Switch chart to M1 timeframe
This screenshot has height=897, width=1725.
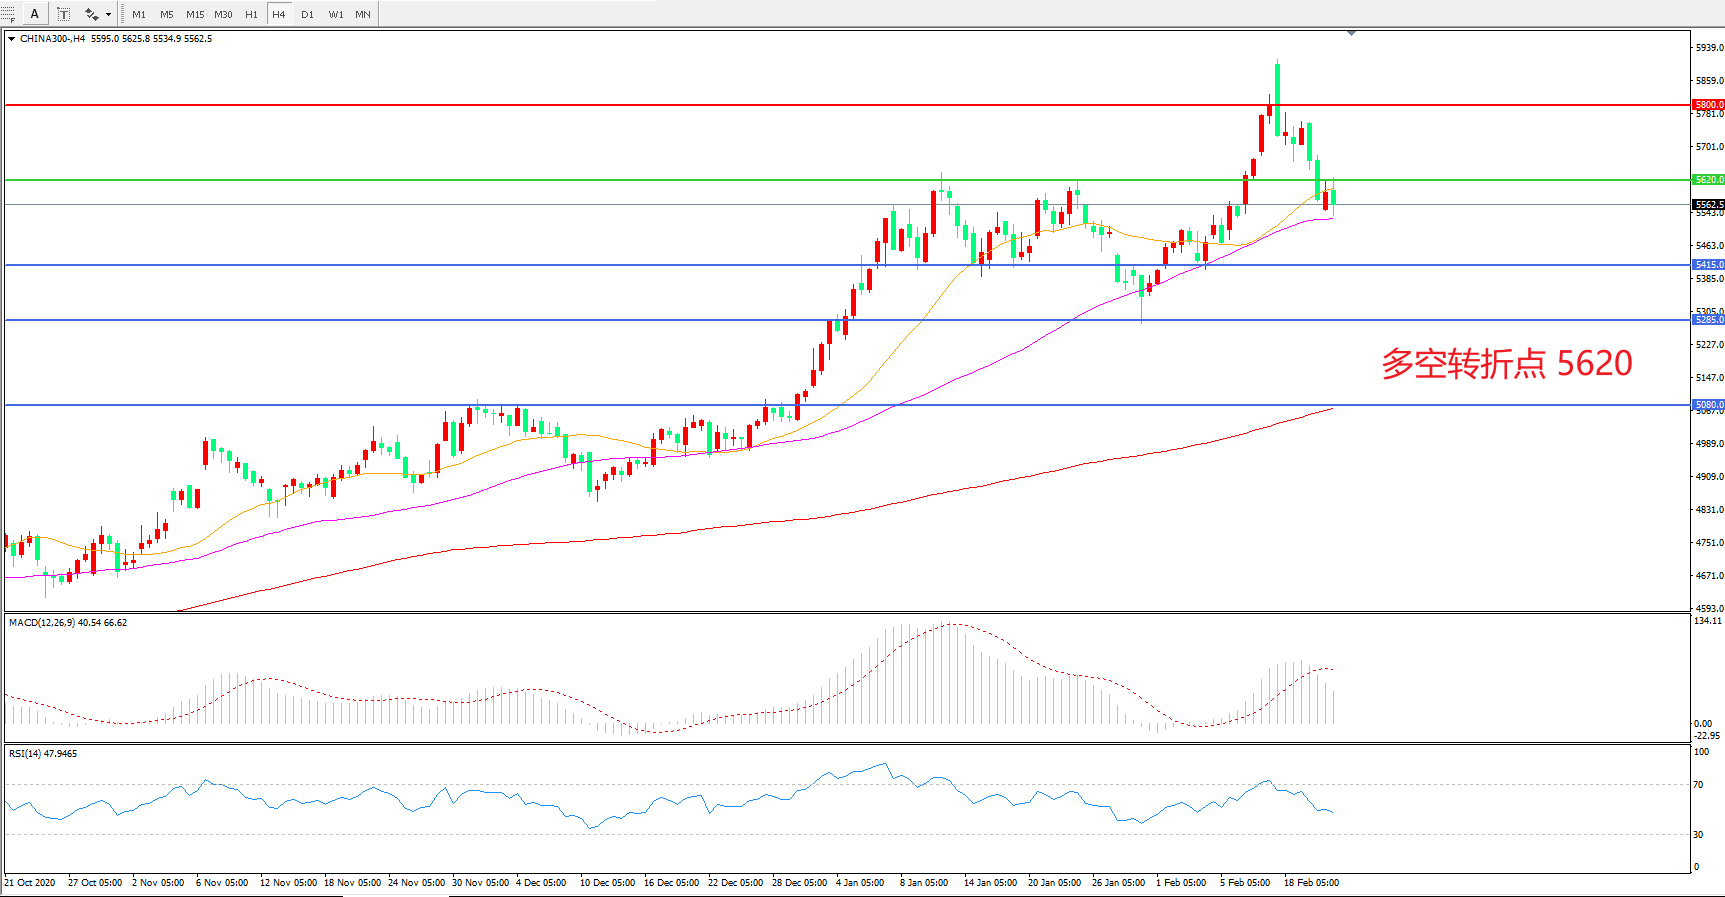pyautogui.click(x=139, y=14)
